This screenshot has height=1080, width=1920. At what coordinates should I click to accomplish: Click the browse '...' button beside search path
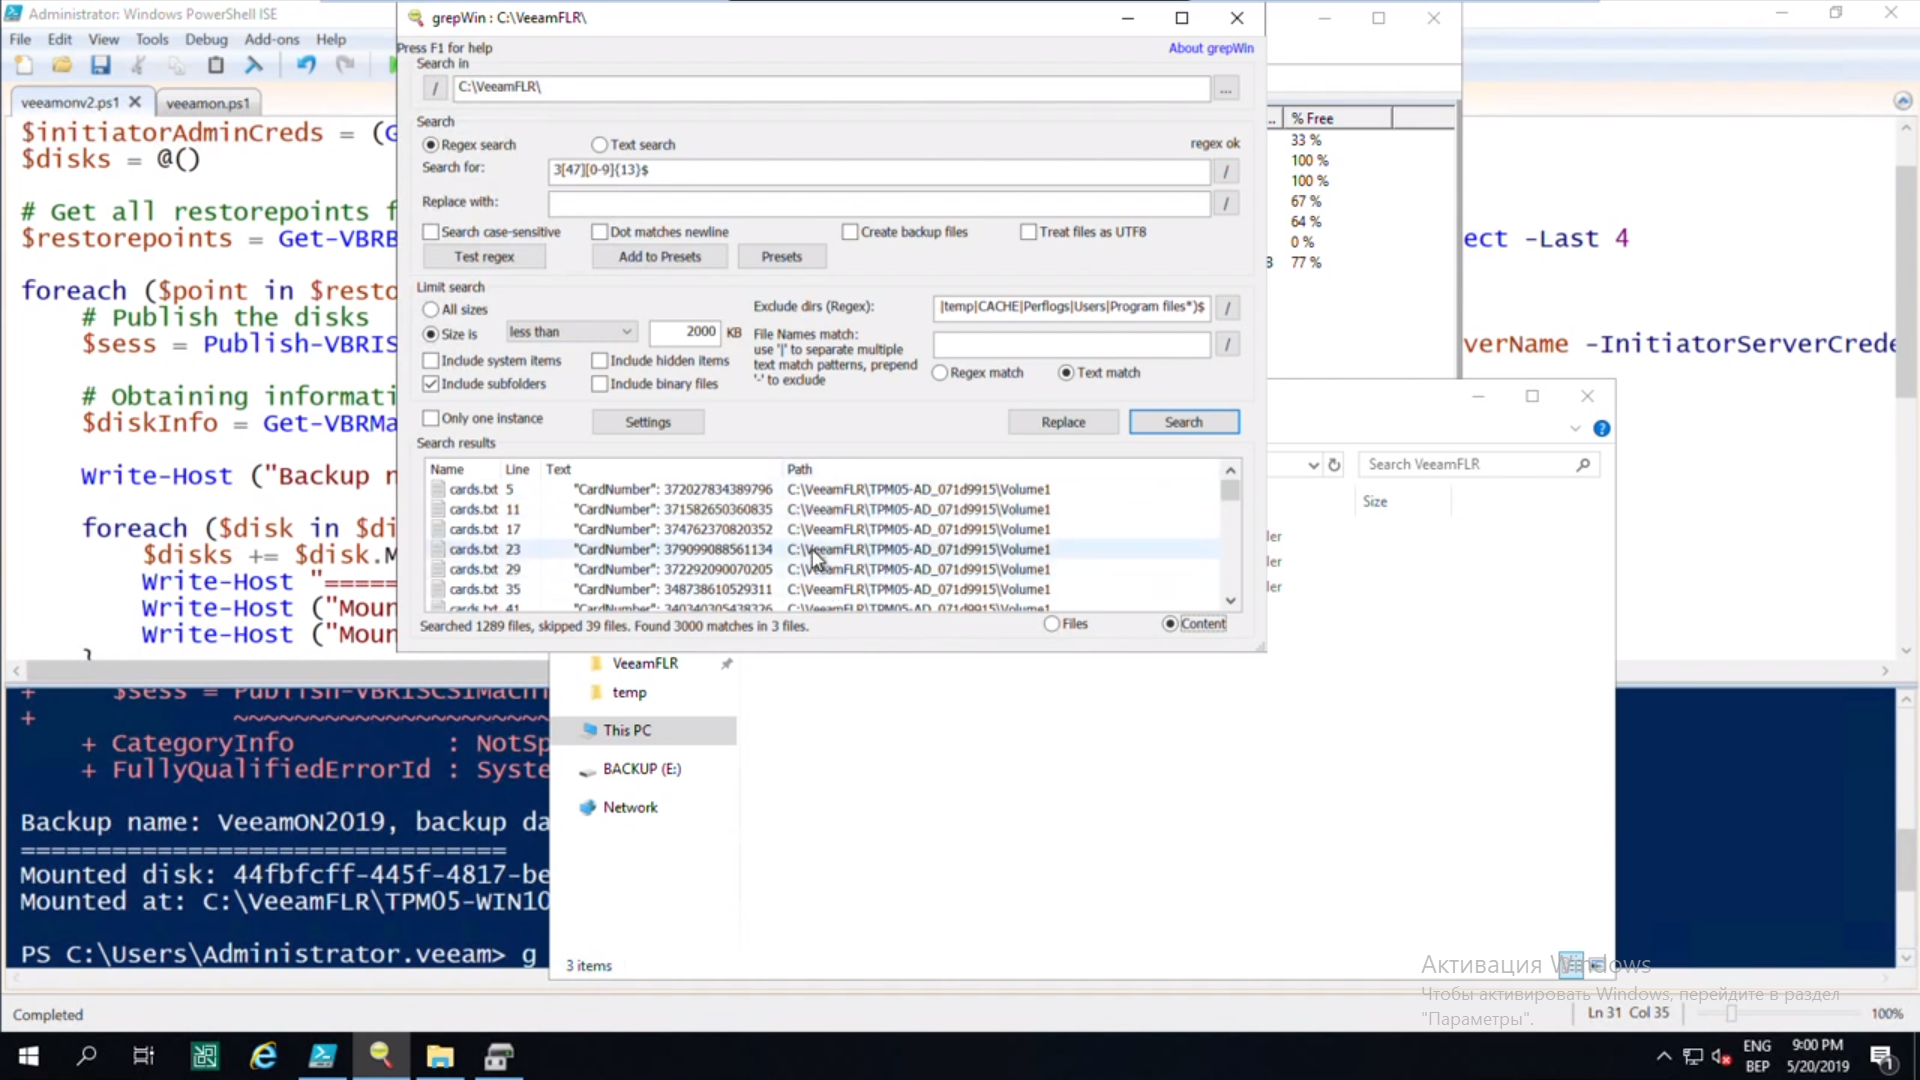1226,88
